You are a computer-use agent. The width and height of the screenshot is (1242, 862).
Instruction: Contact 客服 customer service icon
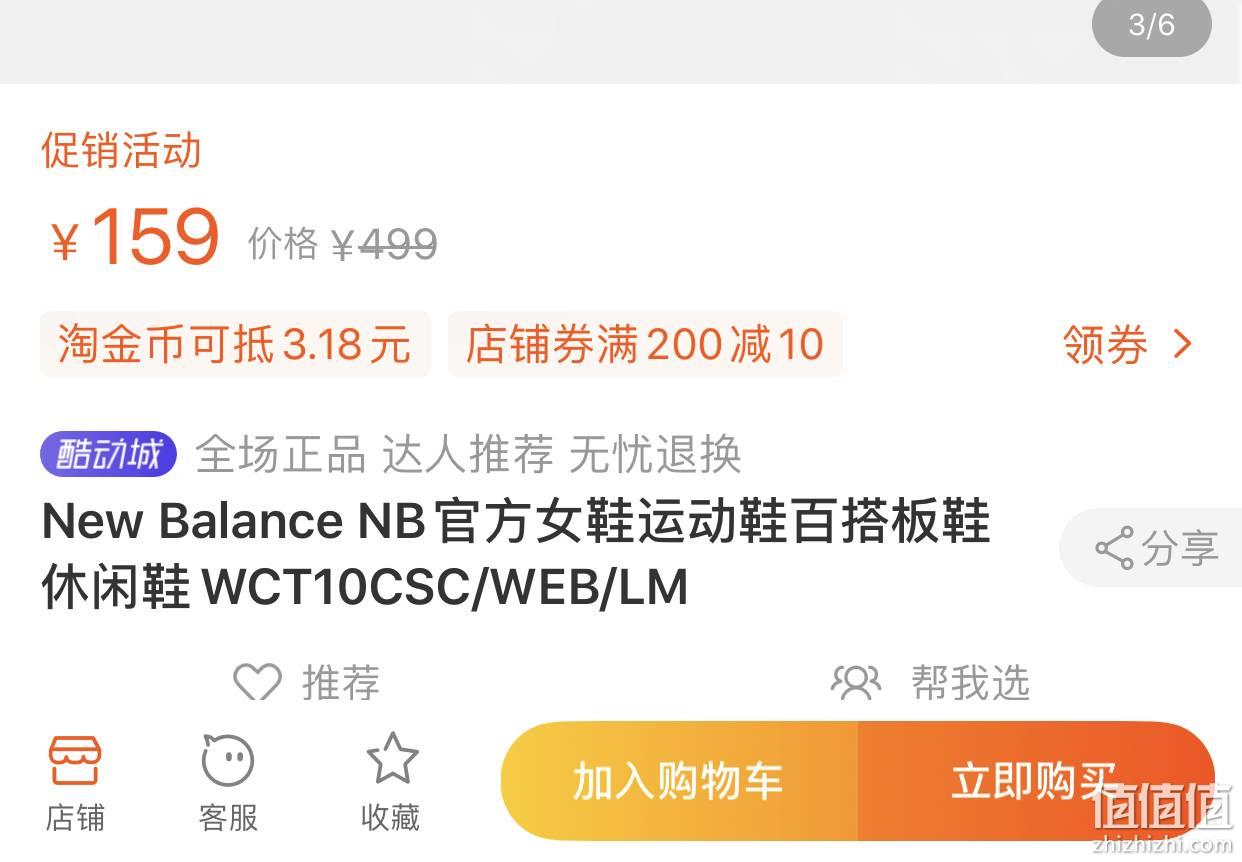(x=228, y=761)
